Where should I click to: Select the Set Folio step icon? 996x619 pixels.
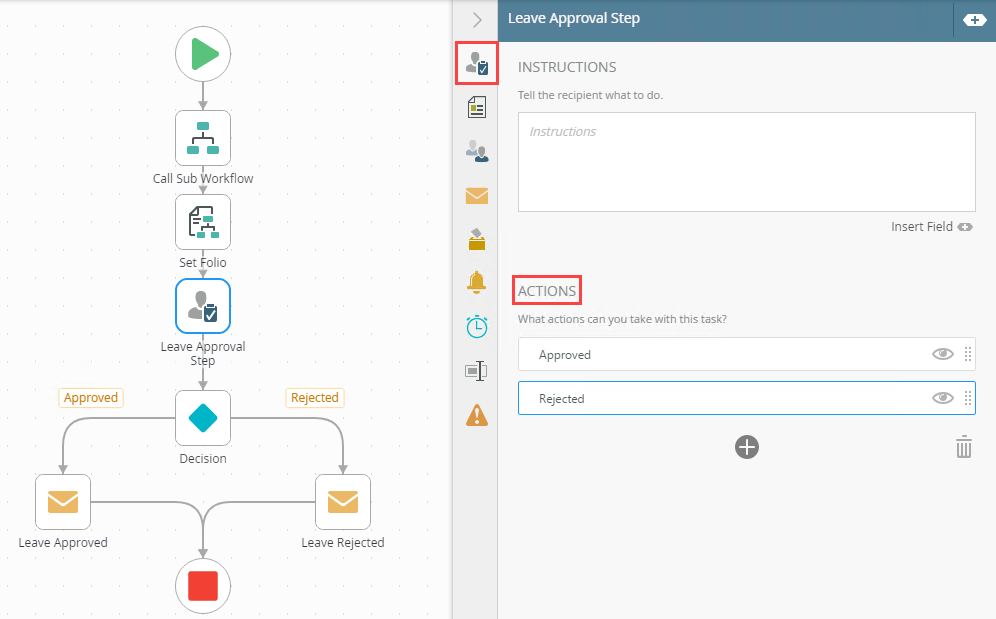(203, 222)
